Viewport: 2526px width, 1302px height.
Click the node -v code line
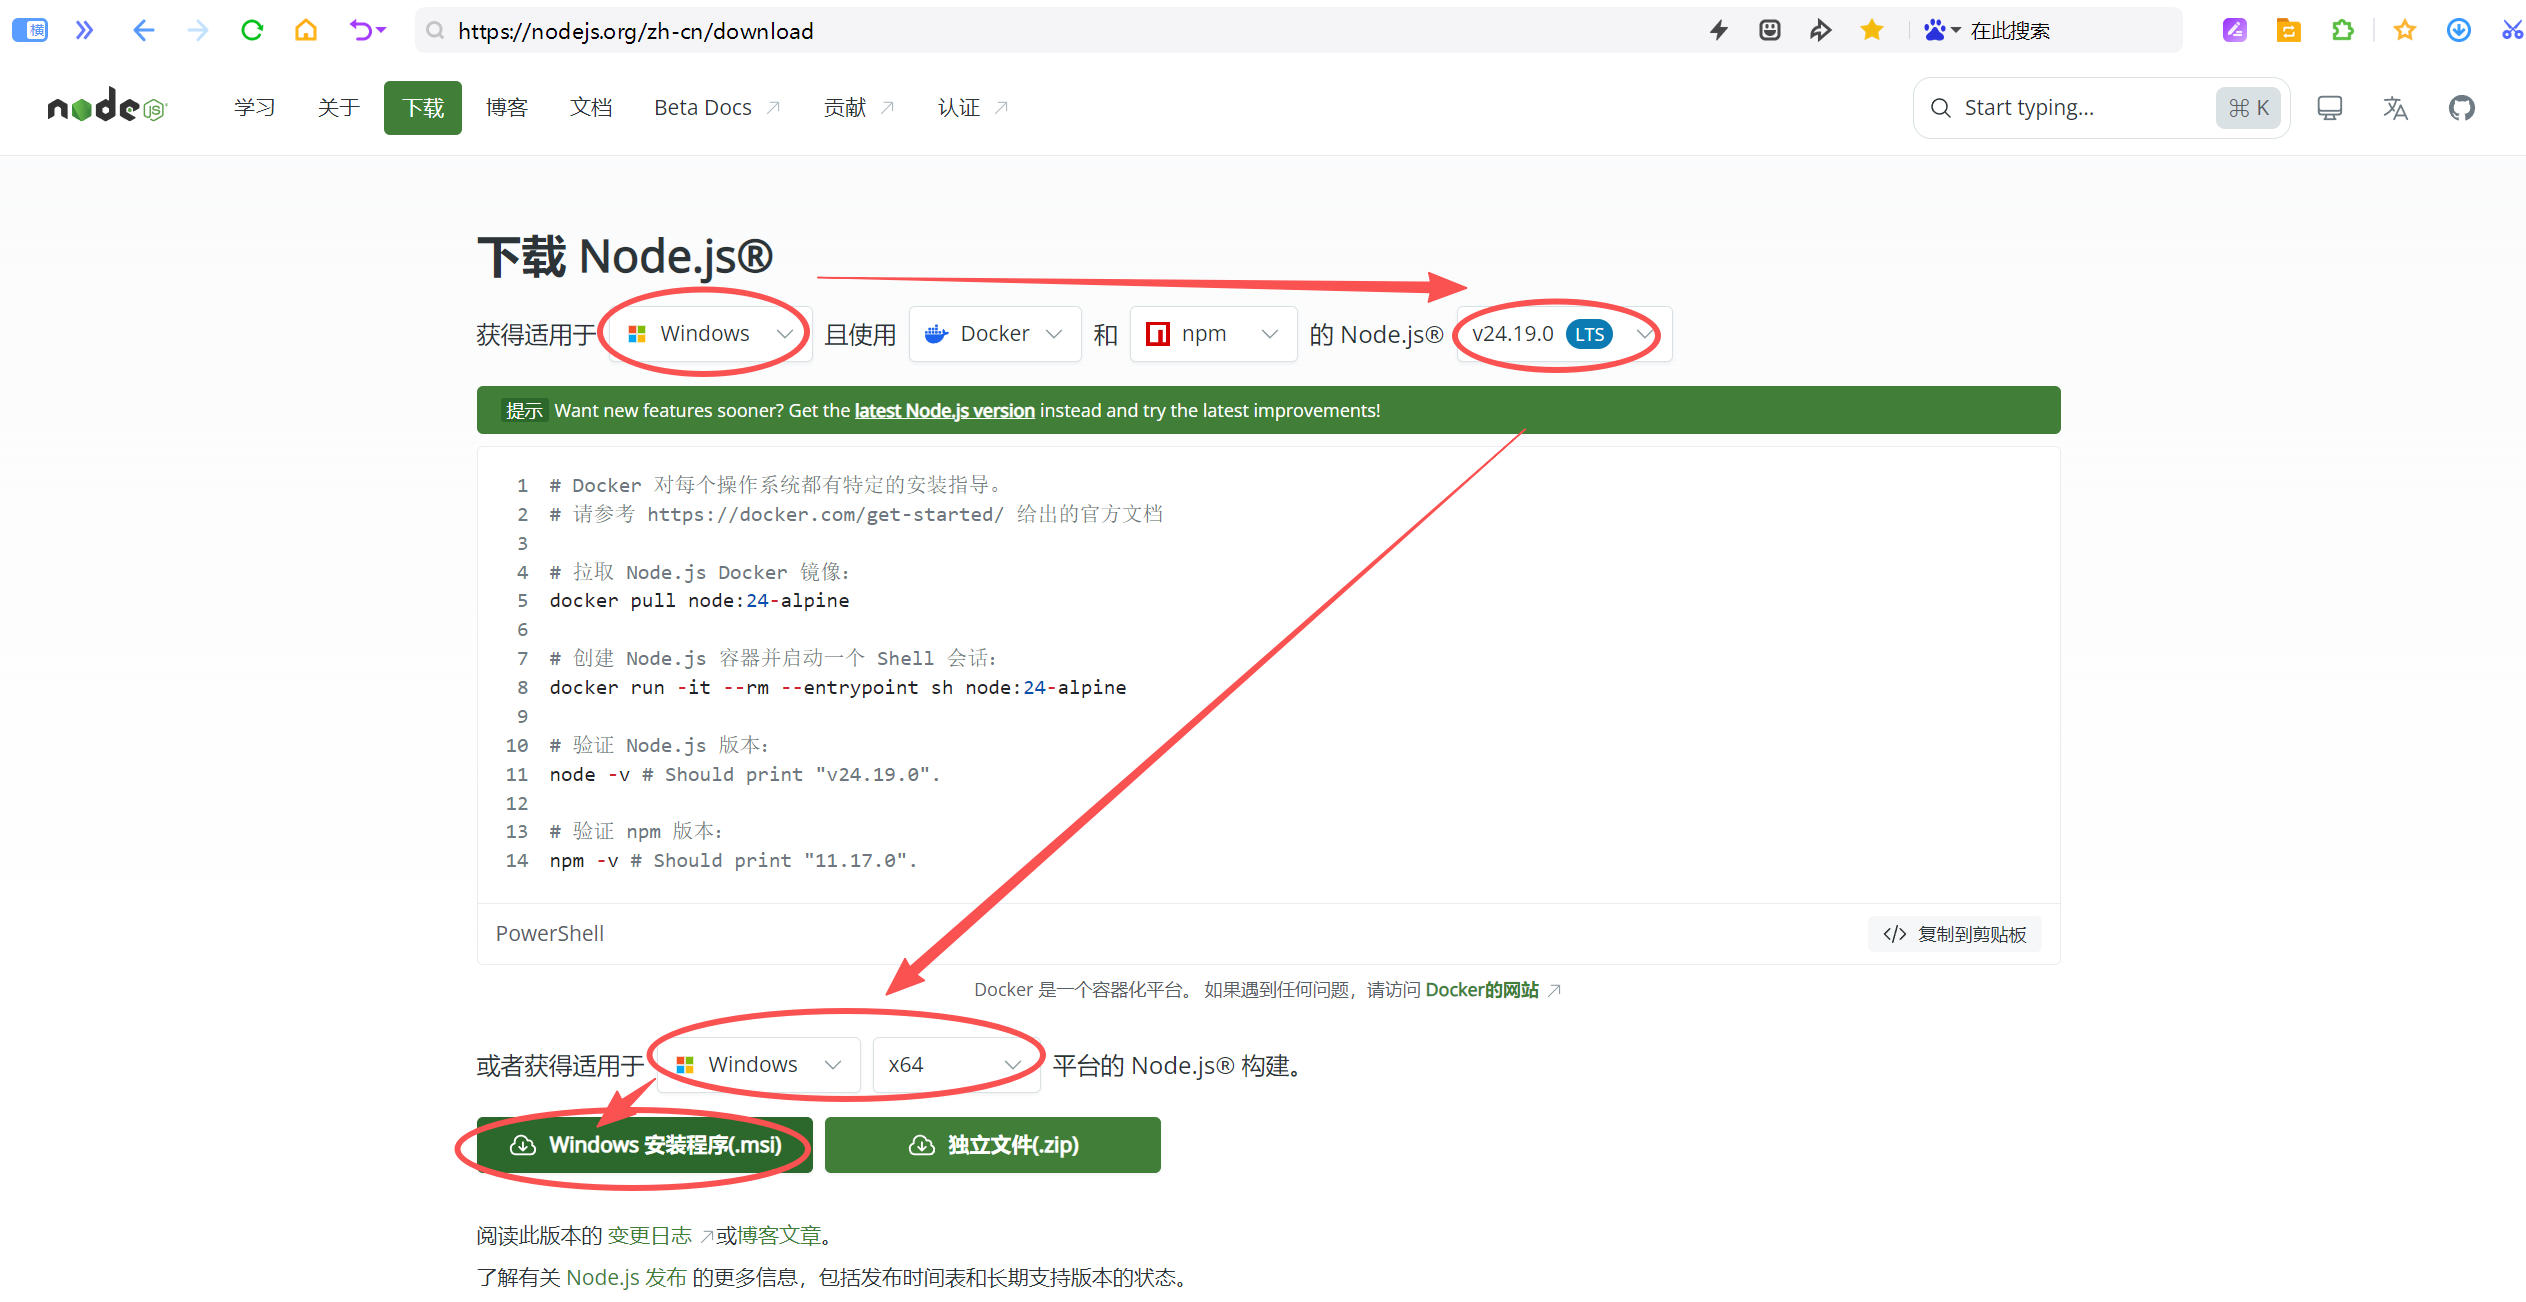click(744, 775)
